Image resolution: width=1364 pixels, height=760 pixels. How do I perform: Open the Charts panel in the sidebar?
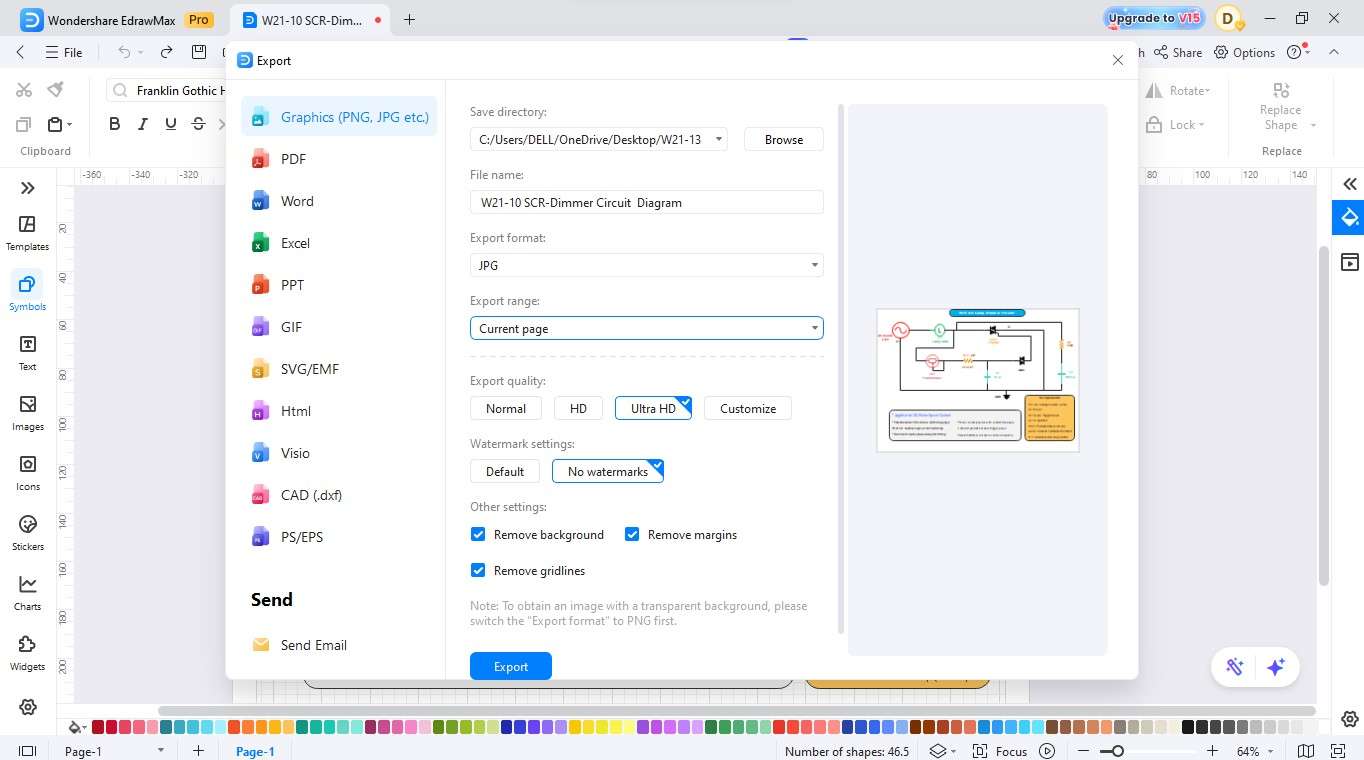click(x=27, y=592)
